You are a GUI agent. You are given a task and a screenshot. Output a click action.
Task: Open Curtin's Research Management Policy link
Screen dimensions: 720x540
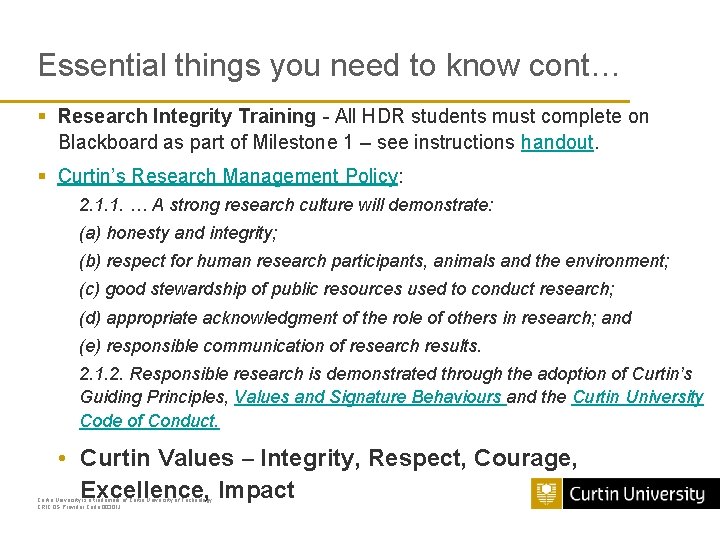[228, 176]
